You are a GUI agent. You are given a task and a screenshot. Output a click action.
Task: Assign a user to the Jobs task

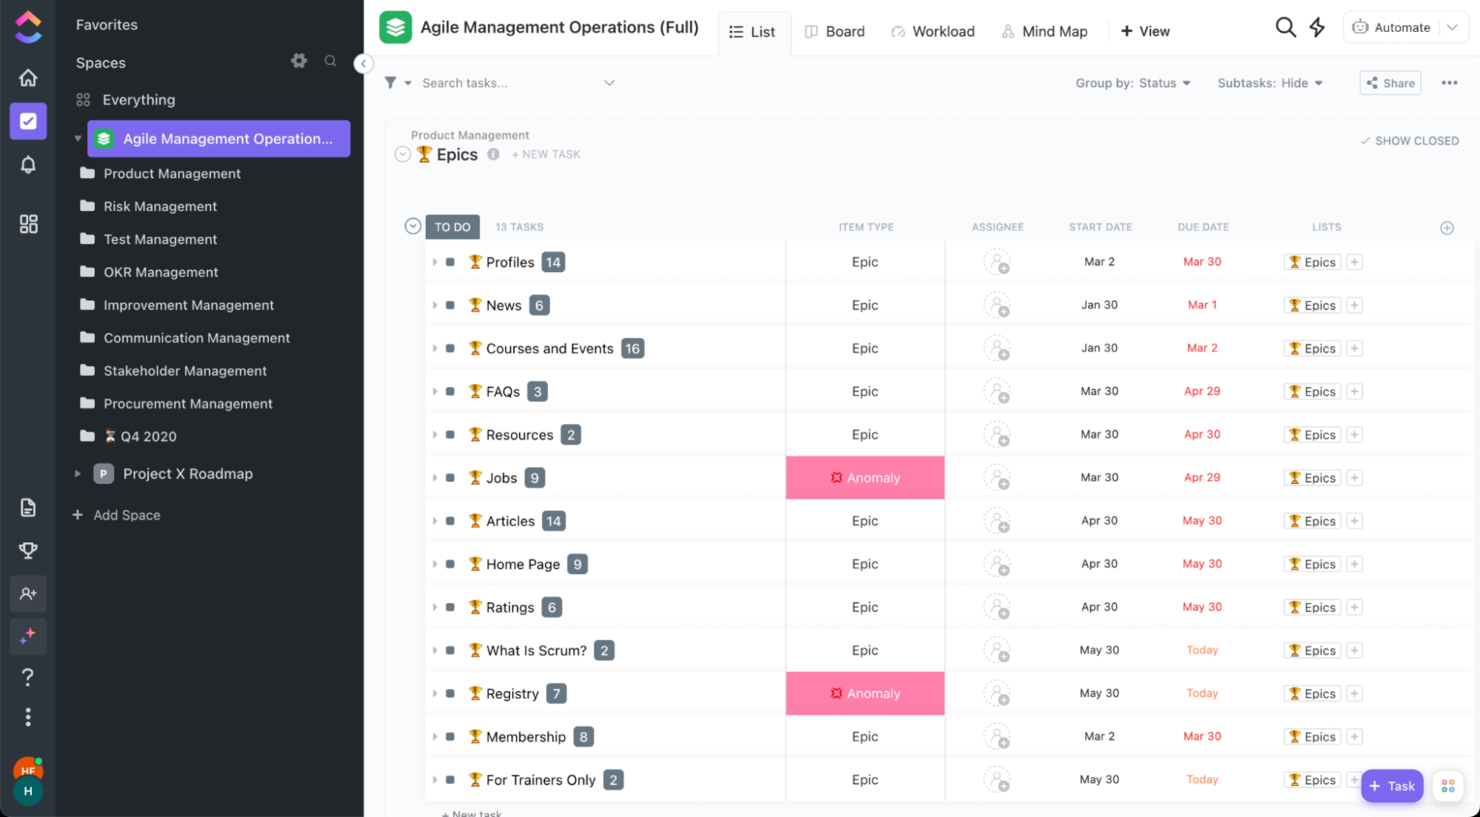997,478
